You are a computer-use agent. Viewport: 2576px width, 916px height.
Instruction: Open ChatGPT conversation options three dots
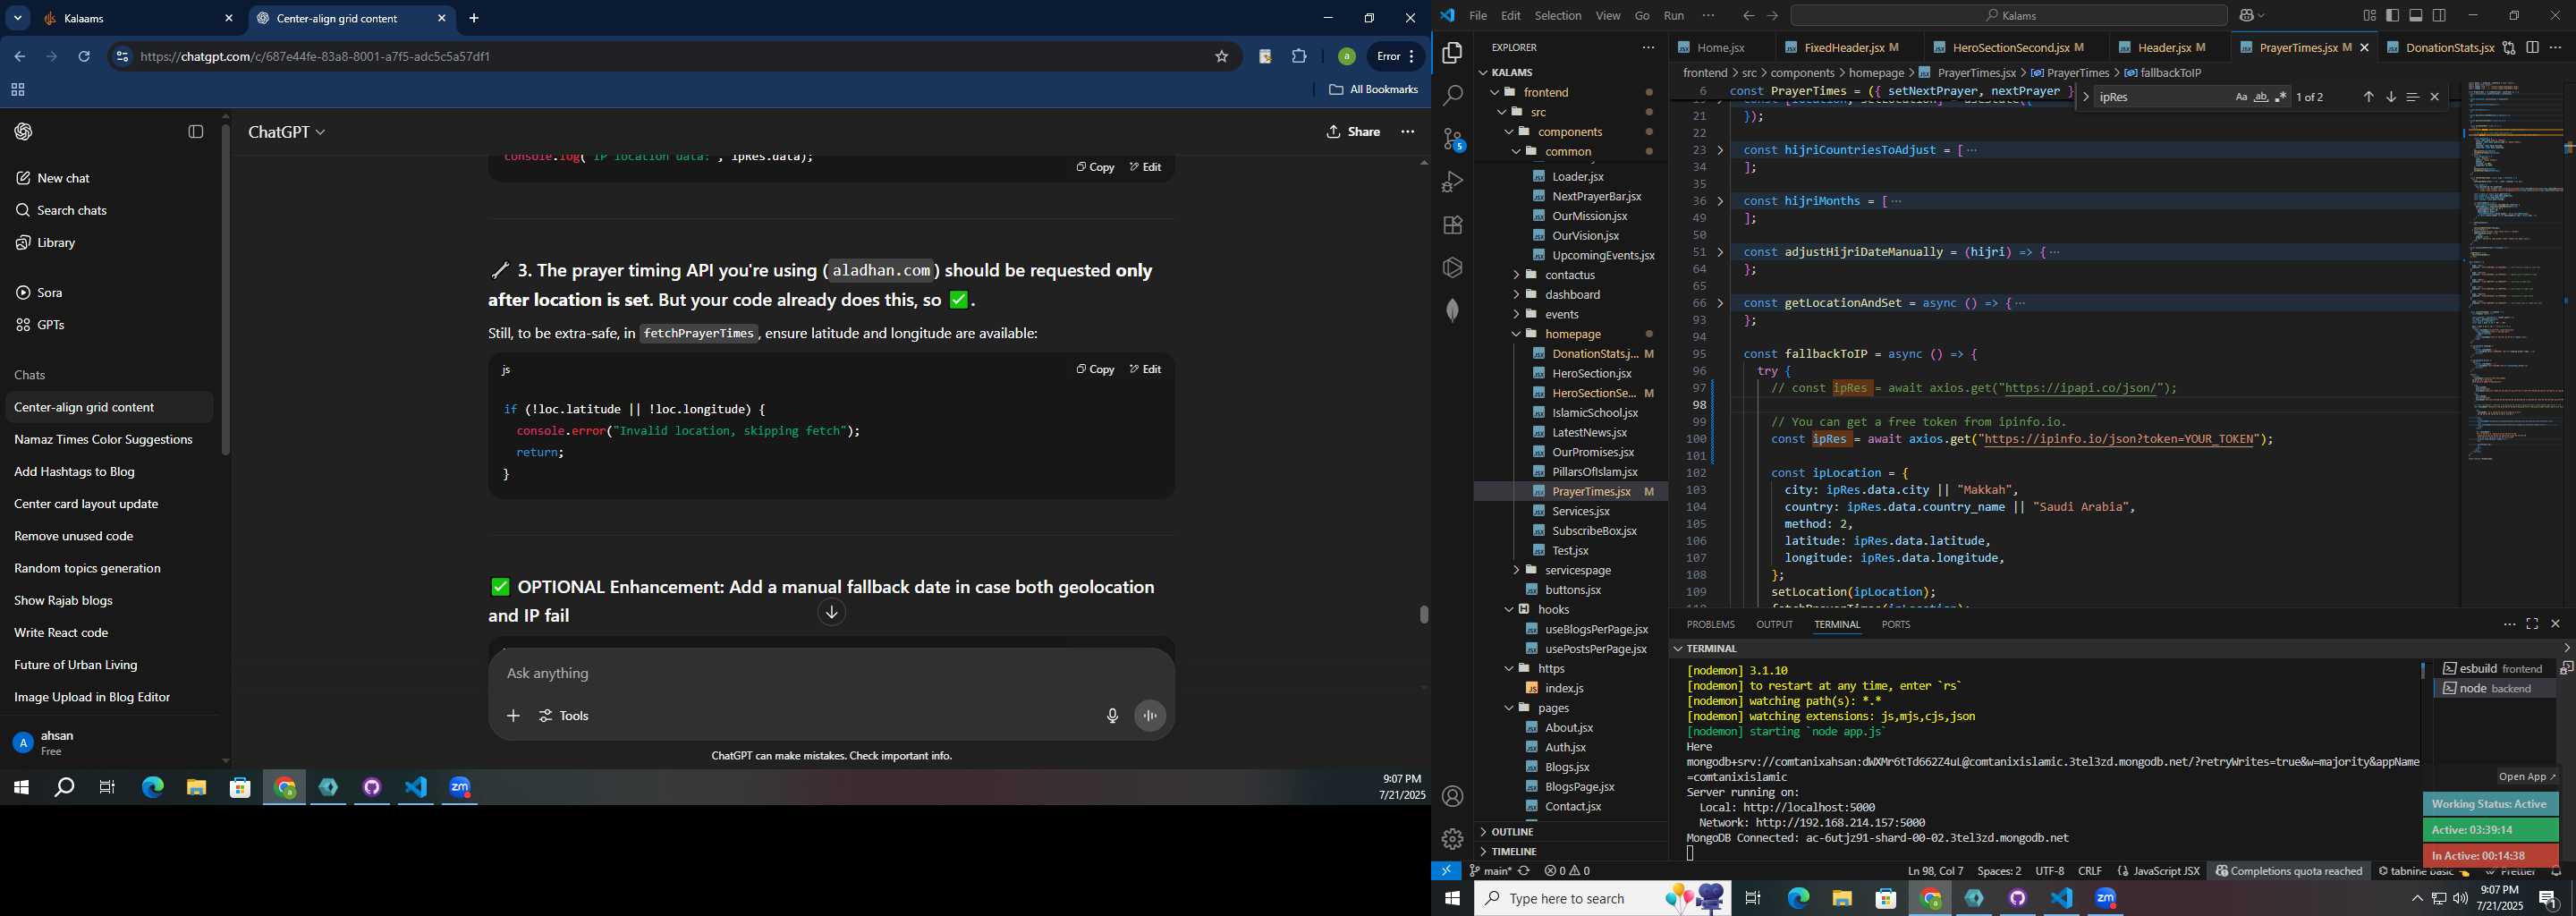coord(1408,132)
